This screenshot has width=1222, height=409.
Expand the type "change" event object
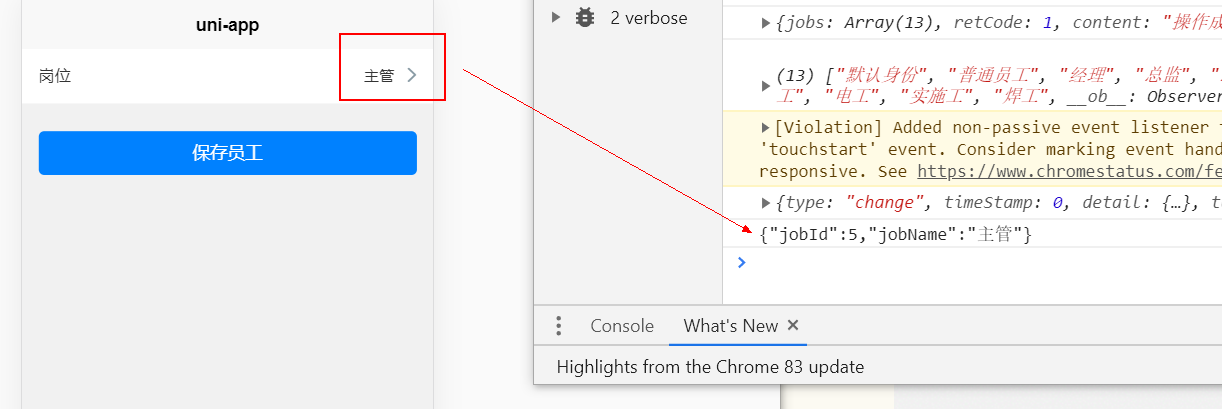[766, 203]
